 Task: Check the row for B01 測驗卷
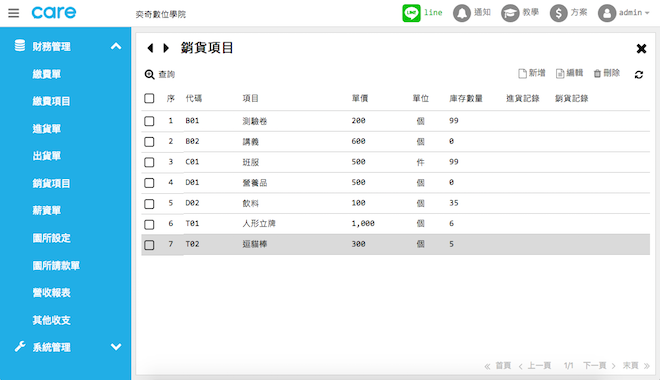coord(149,121)
